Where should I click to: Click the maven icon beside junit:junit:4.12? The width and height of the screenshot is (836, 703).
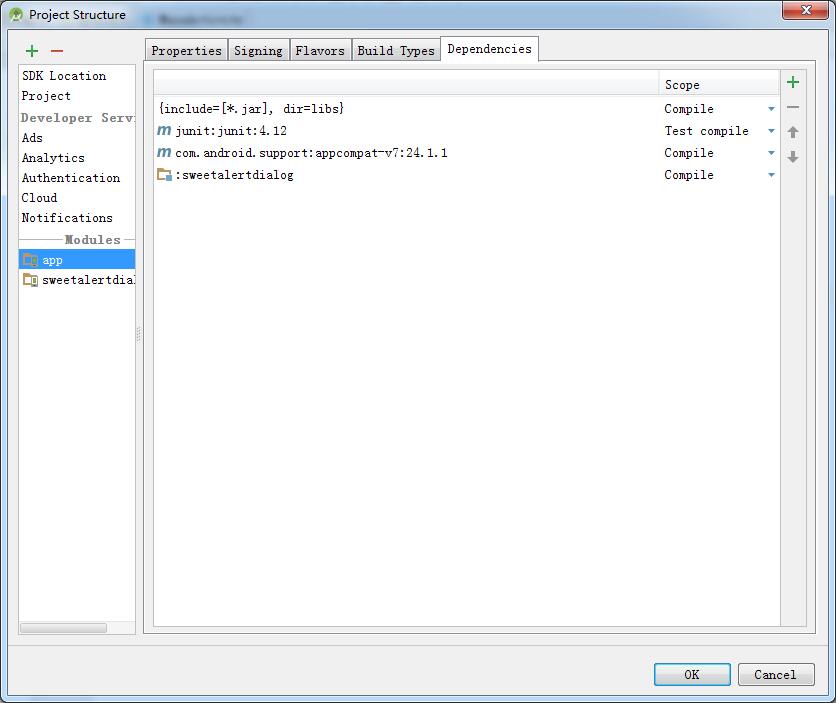tap(164, 131)
